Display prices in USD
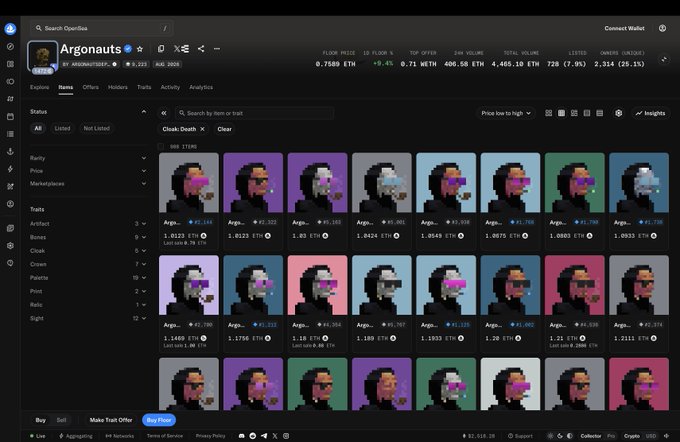 [651, 436]
